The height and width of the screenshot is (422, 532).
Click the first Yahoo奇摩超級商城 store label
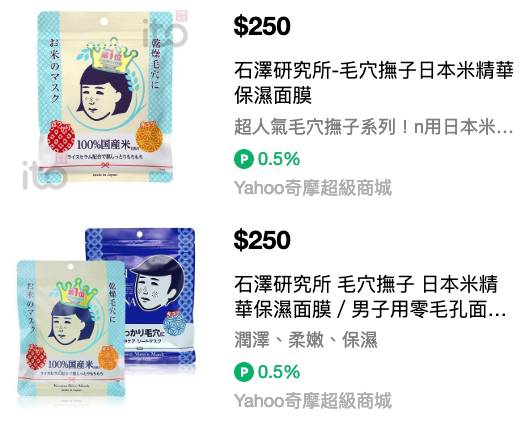point(312,188)
